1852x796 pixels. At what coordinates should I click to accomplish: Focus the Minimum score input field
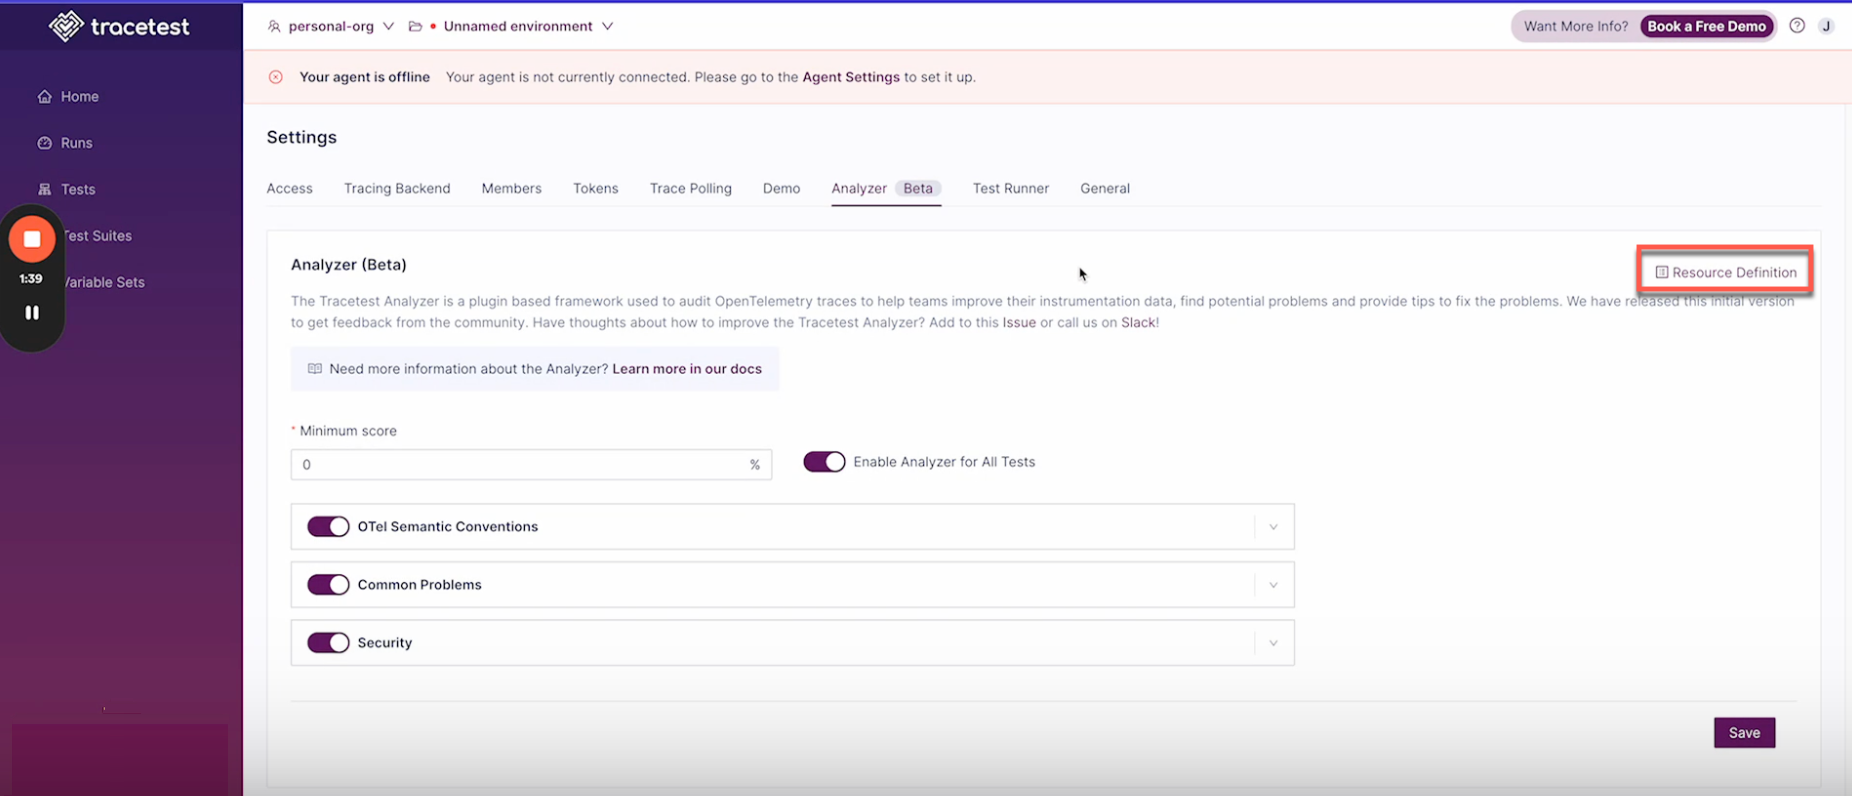531,464
